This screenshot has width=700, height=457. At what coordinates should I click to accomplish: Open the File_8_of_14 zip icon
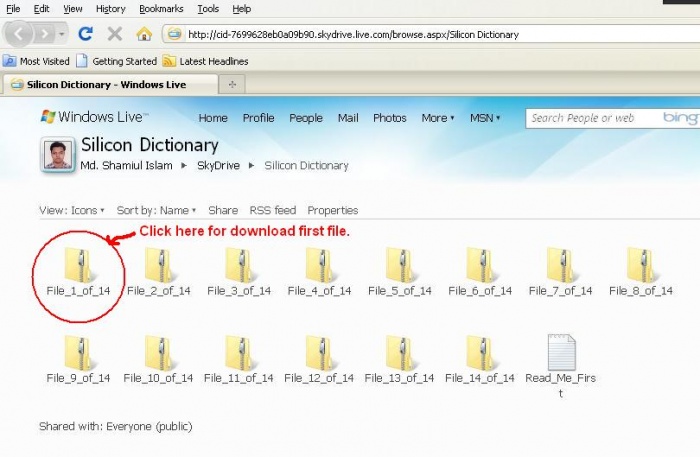pyautogui.click(x=640, y=266)
